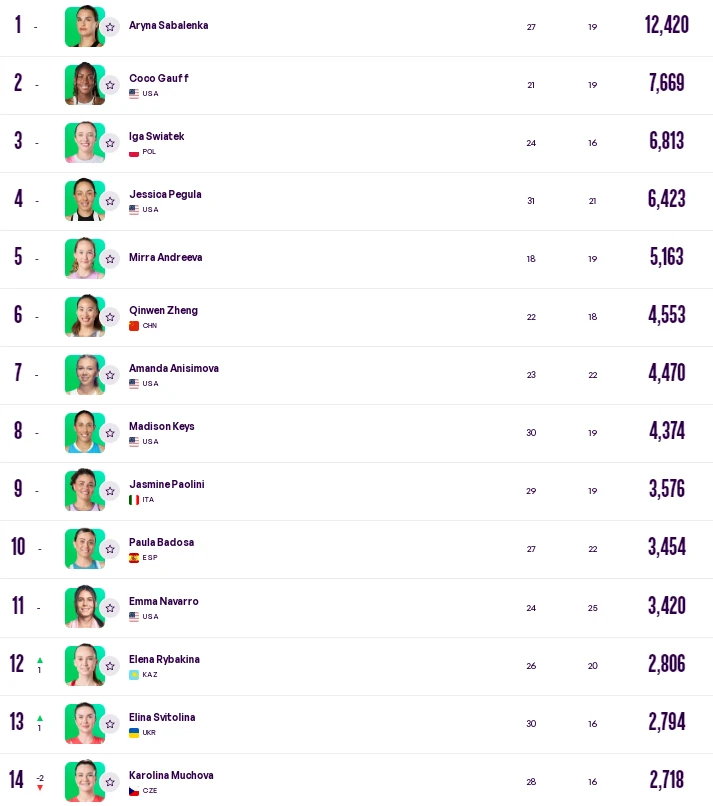The height and width of the screenshot is (806, 713).
Task: Favorite Madison Keys via star icon
Action: tap(110, 433)
